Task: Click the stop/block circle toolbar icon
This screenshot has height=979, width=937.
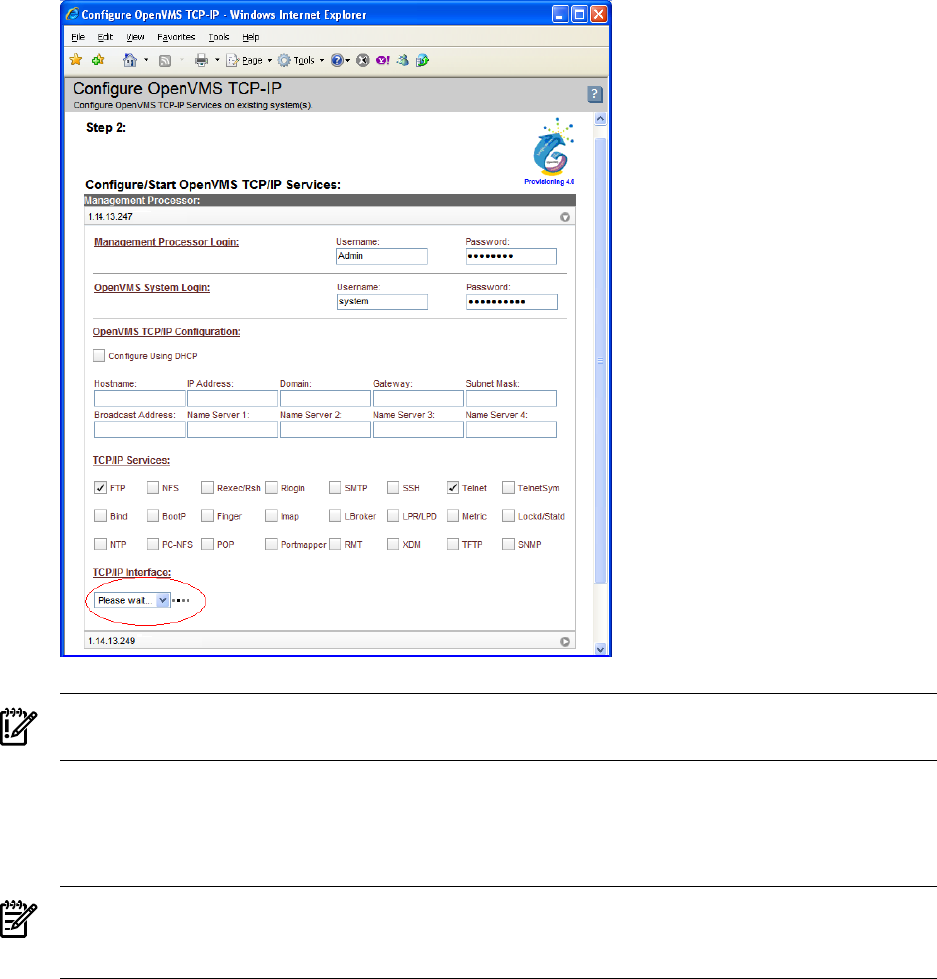Action: tap(363, 60)
